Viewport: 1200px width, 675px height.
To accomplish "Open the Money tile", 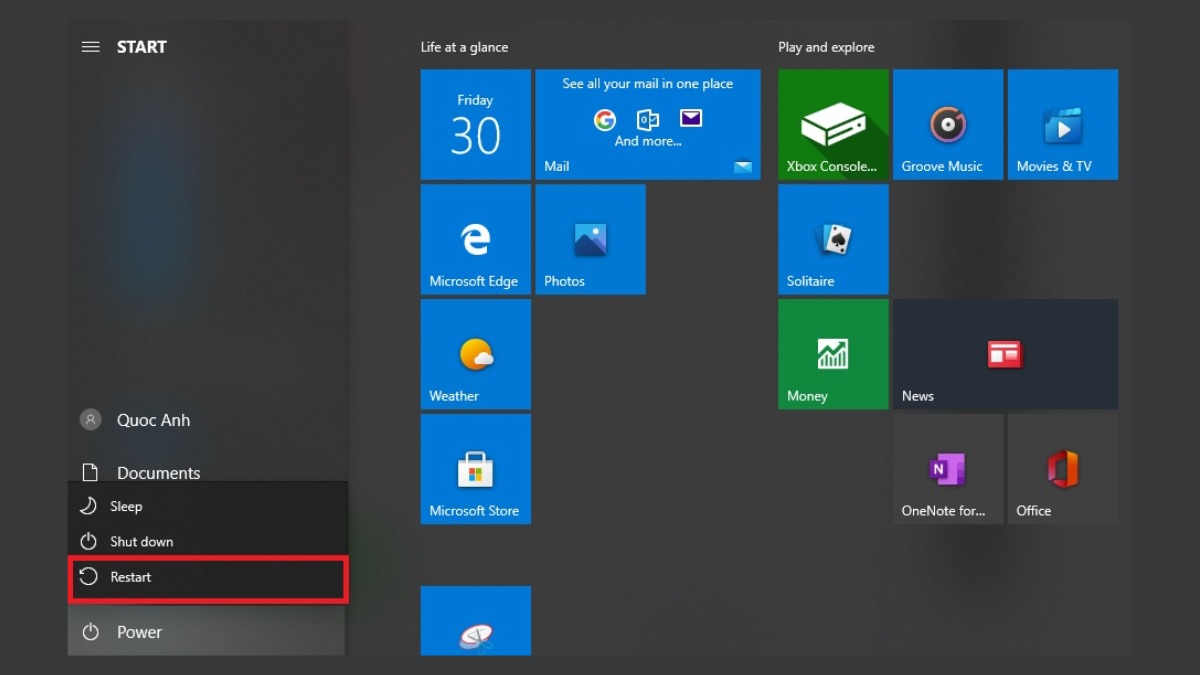I will coord(833,354).
